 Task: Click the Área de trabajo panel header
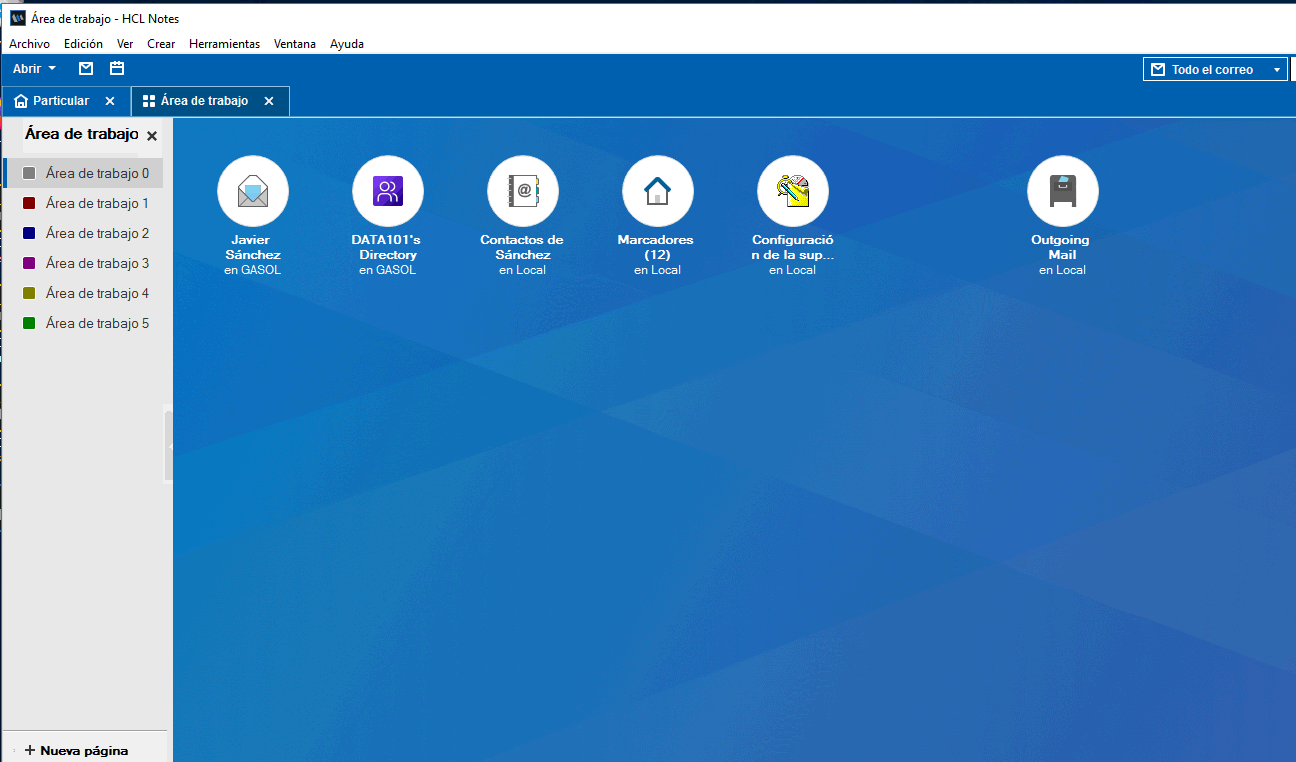click(82, 134)
